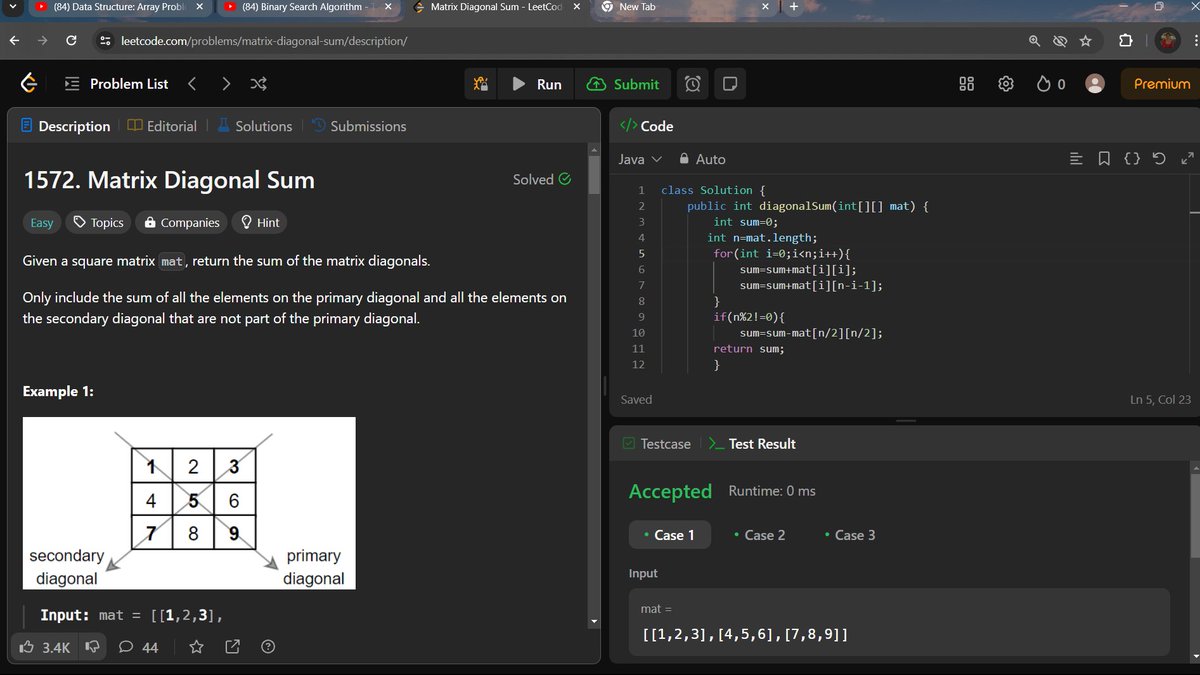
Task: Open LeetCode settings gear
Action: click(x=1006, y=84)
